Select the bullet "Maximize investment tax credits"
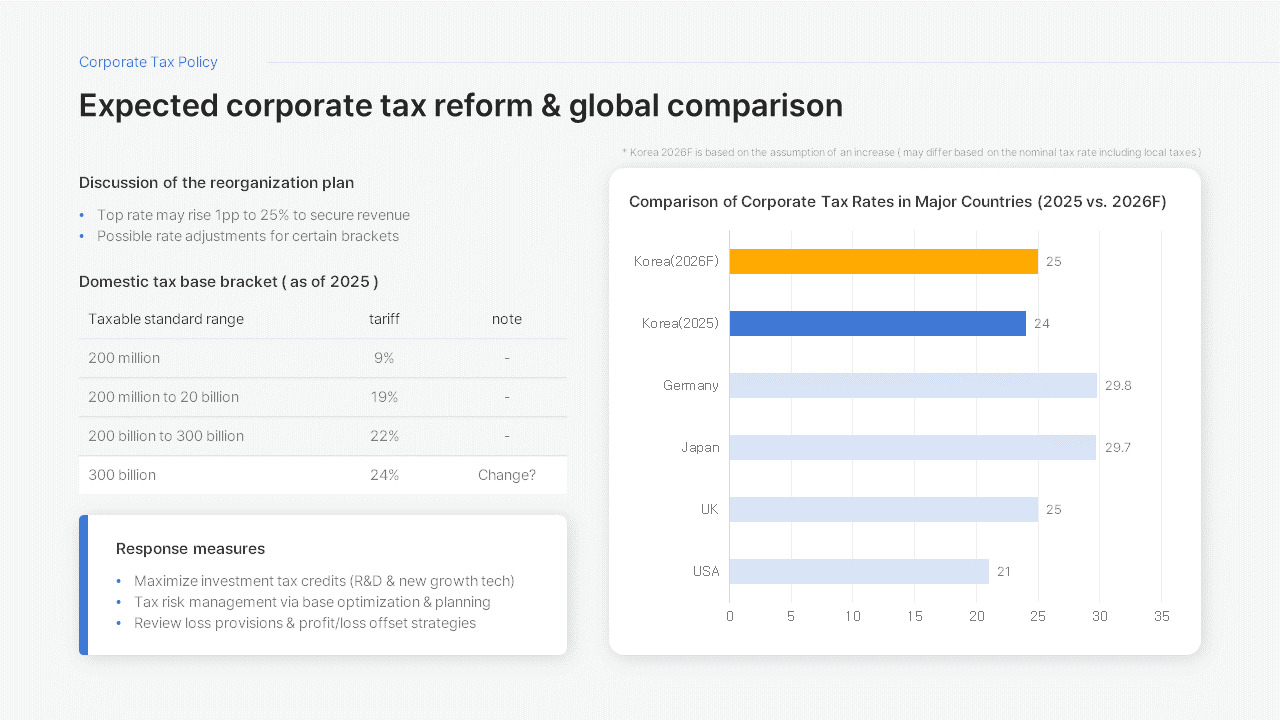Image resolution: width=1280 pixels, height=720 pixels. point(324,581)
